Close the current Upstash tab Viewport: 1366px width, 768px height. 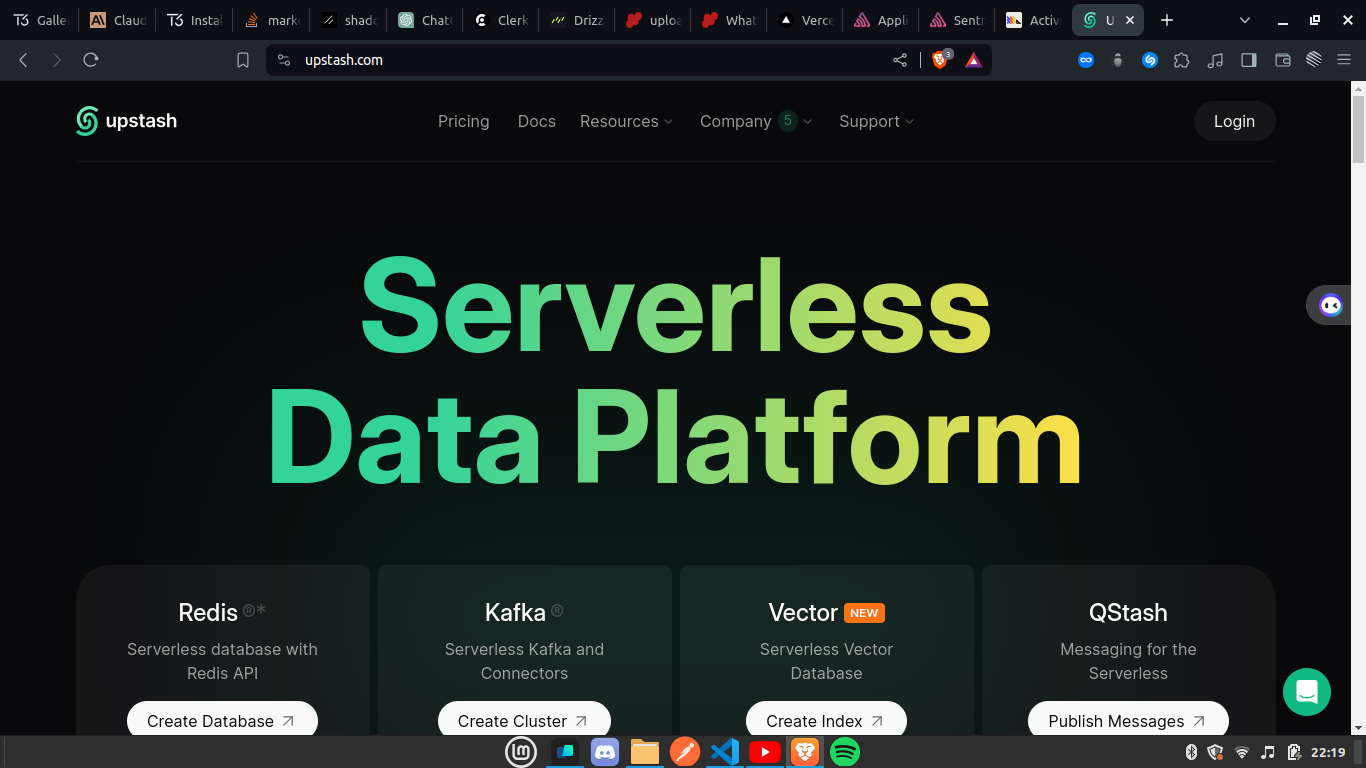coord(1130,20)
